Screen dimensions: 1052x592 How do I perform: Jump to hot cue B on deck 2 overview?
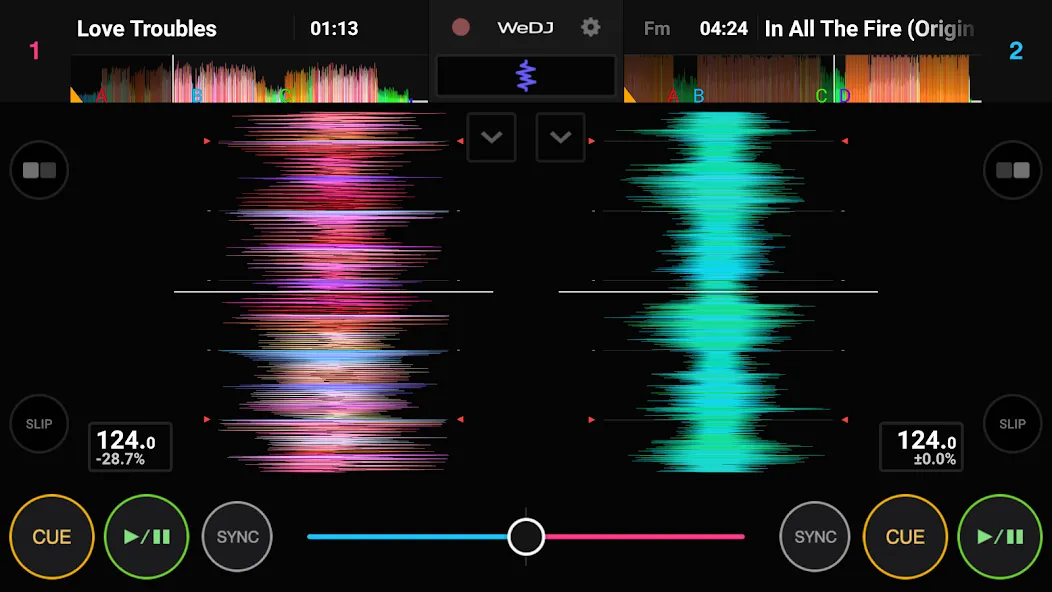point(698,96)
